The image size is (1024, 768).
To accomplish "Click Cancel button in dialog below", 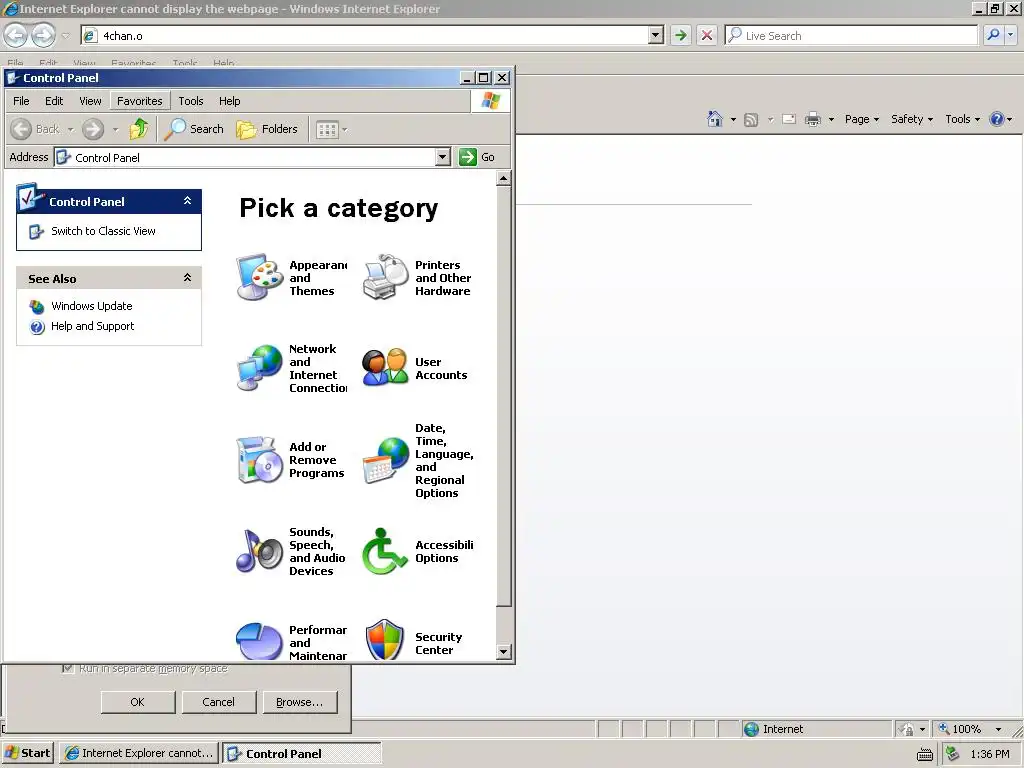I will pos(219,702).
